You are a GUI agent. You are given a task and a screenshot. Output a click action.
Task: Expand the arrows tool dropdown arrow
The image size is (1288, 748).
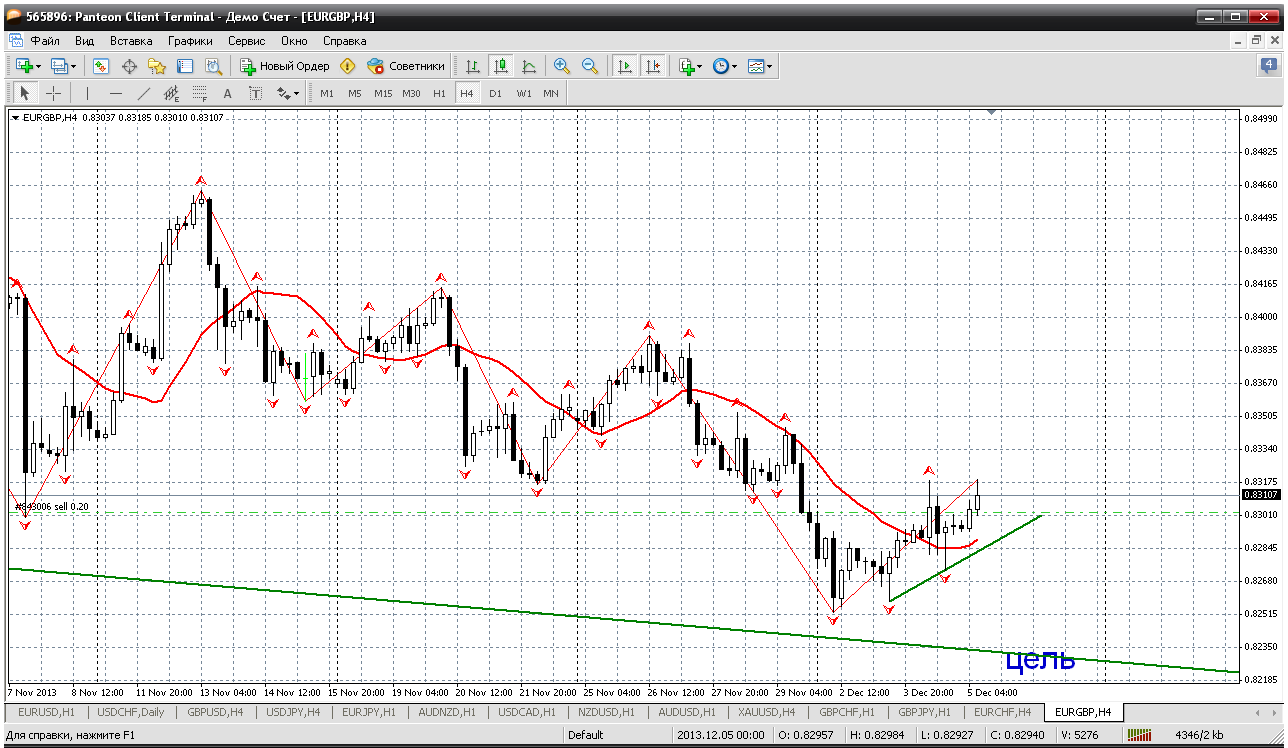(x=297, y=93)
